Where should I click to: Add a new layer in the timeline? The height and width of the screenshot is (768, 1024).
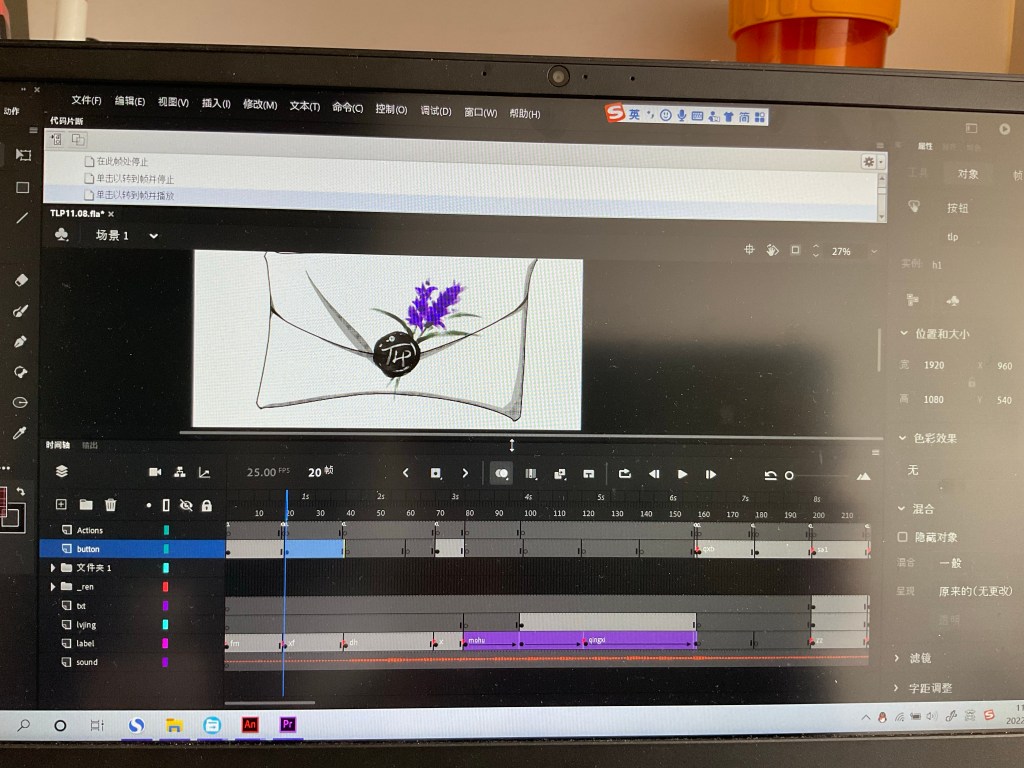point(61,505)
